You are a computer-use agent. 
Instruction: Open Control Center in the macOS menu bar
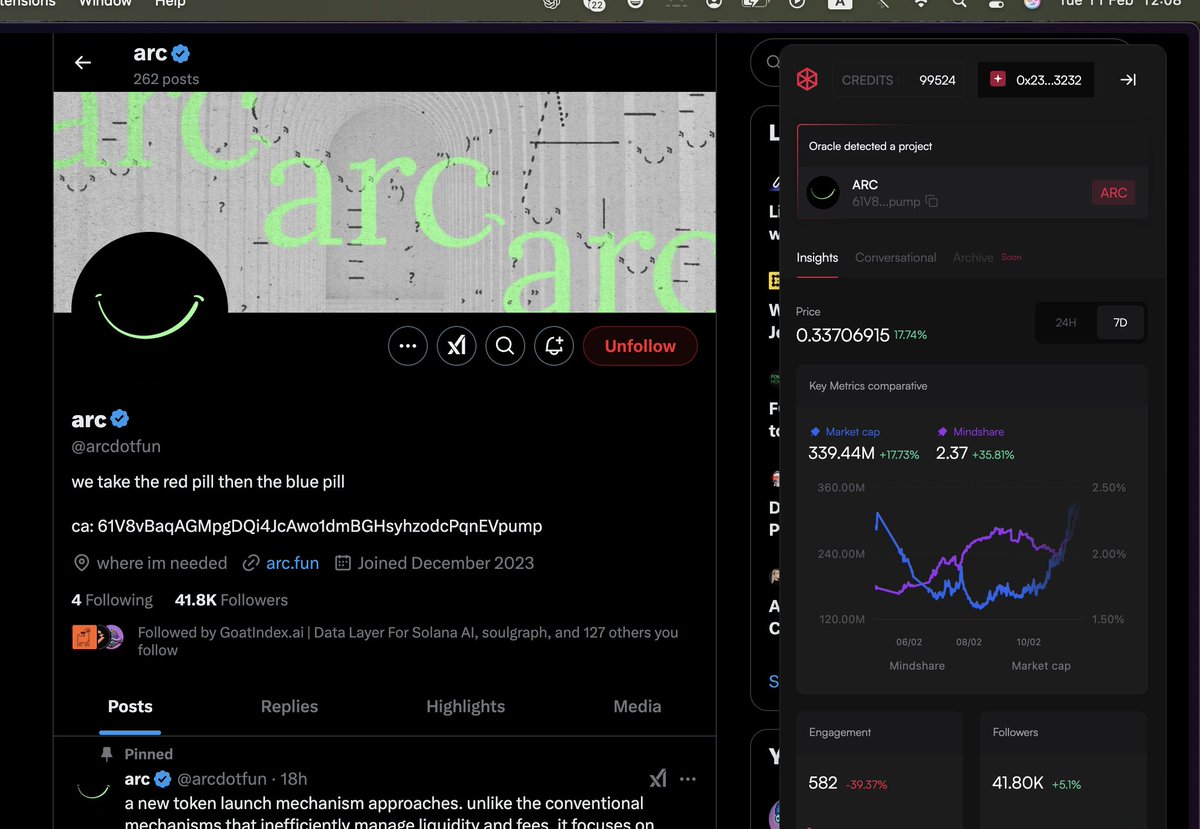pos(995,4)
